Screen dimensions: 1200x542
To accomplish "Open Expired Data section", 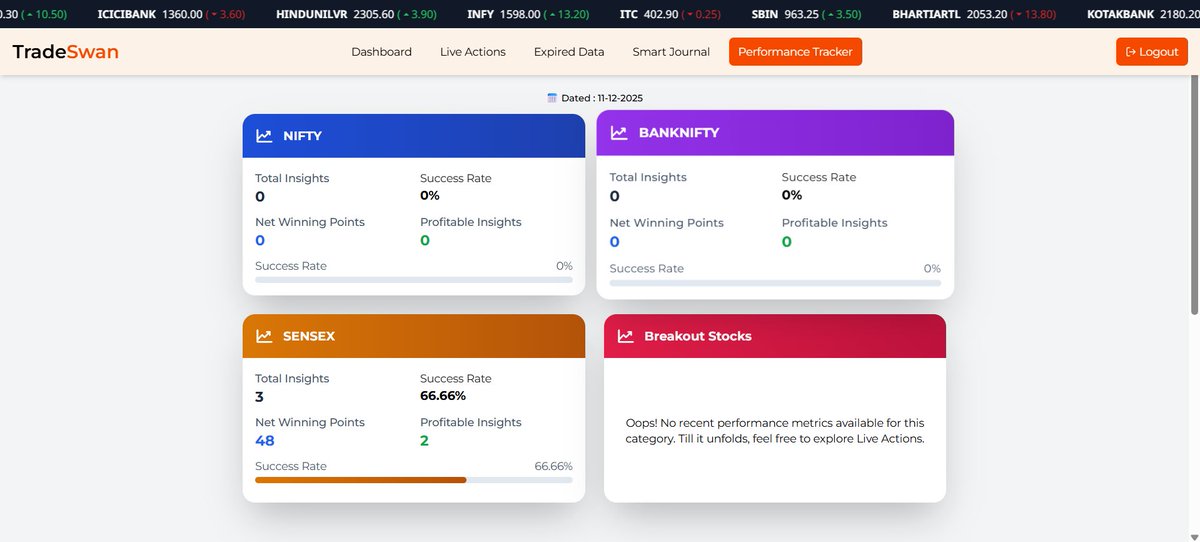I will 569,52.
